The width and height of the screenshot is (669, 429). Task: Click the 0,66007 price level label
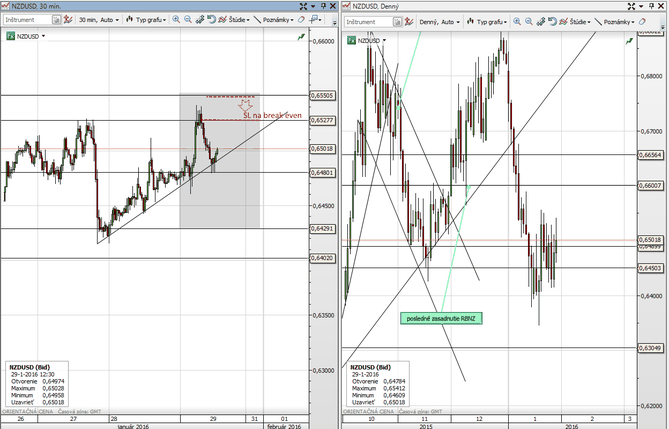[x=651, y=186]
